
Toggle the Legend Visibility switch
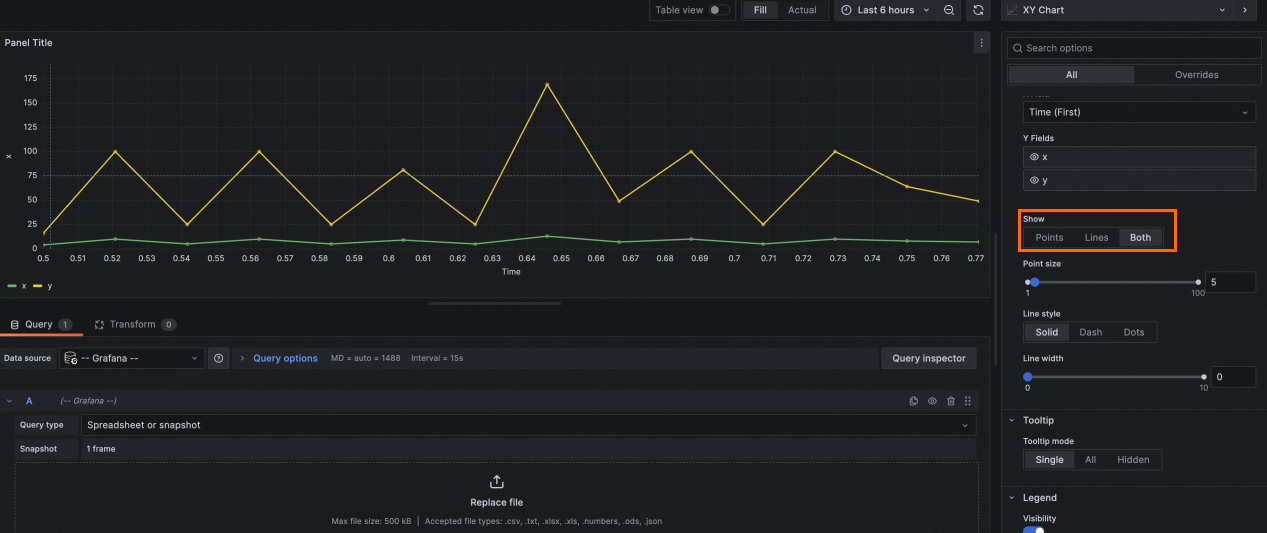point(1034,530)
